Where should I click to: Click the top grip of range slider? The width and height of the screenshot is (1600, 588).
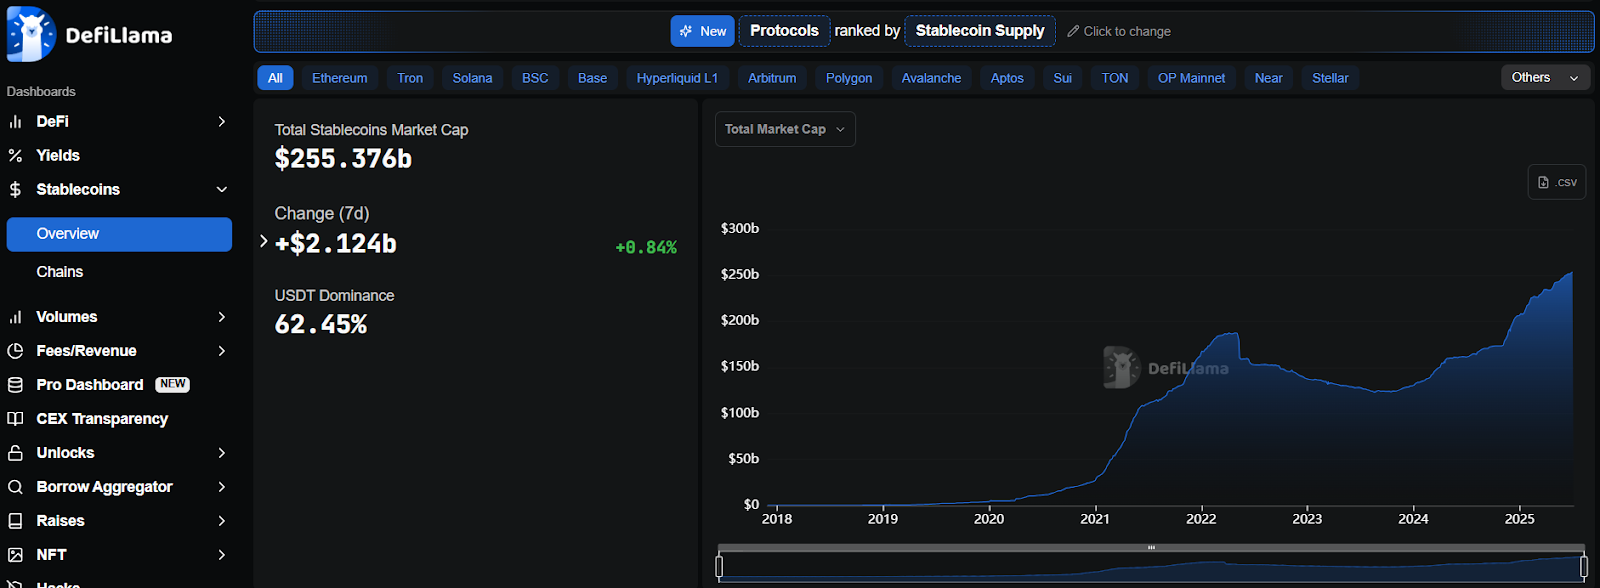click(1151, 548)
